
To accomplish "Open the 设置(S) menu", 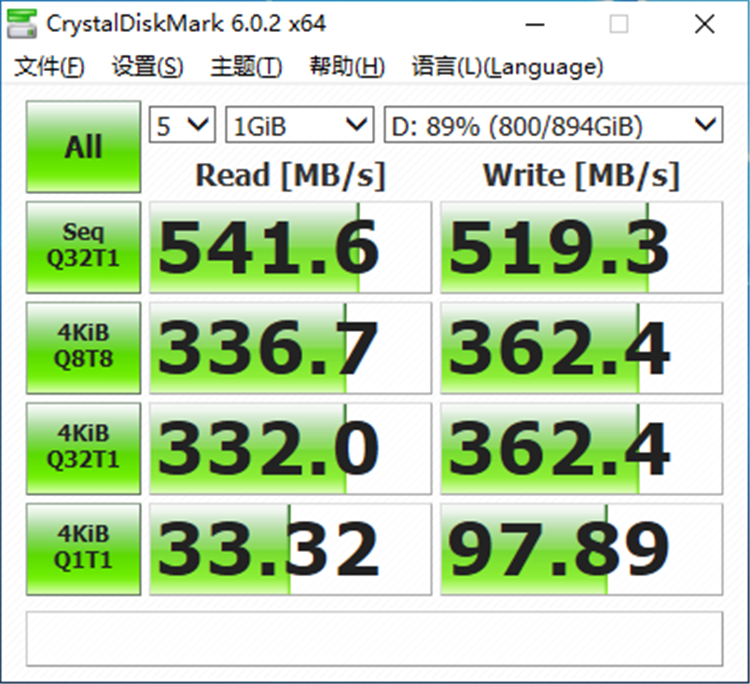I will 147,66.
